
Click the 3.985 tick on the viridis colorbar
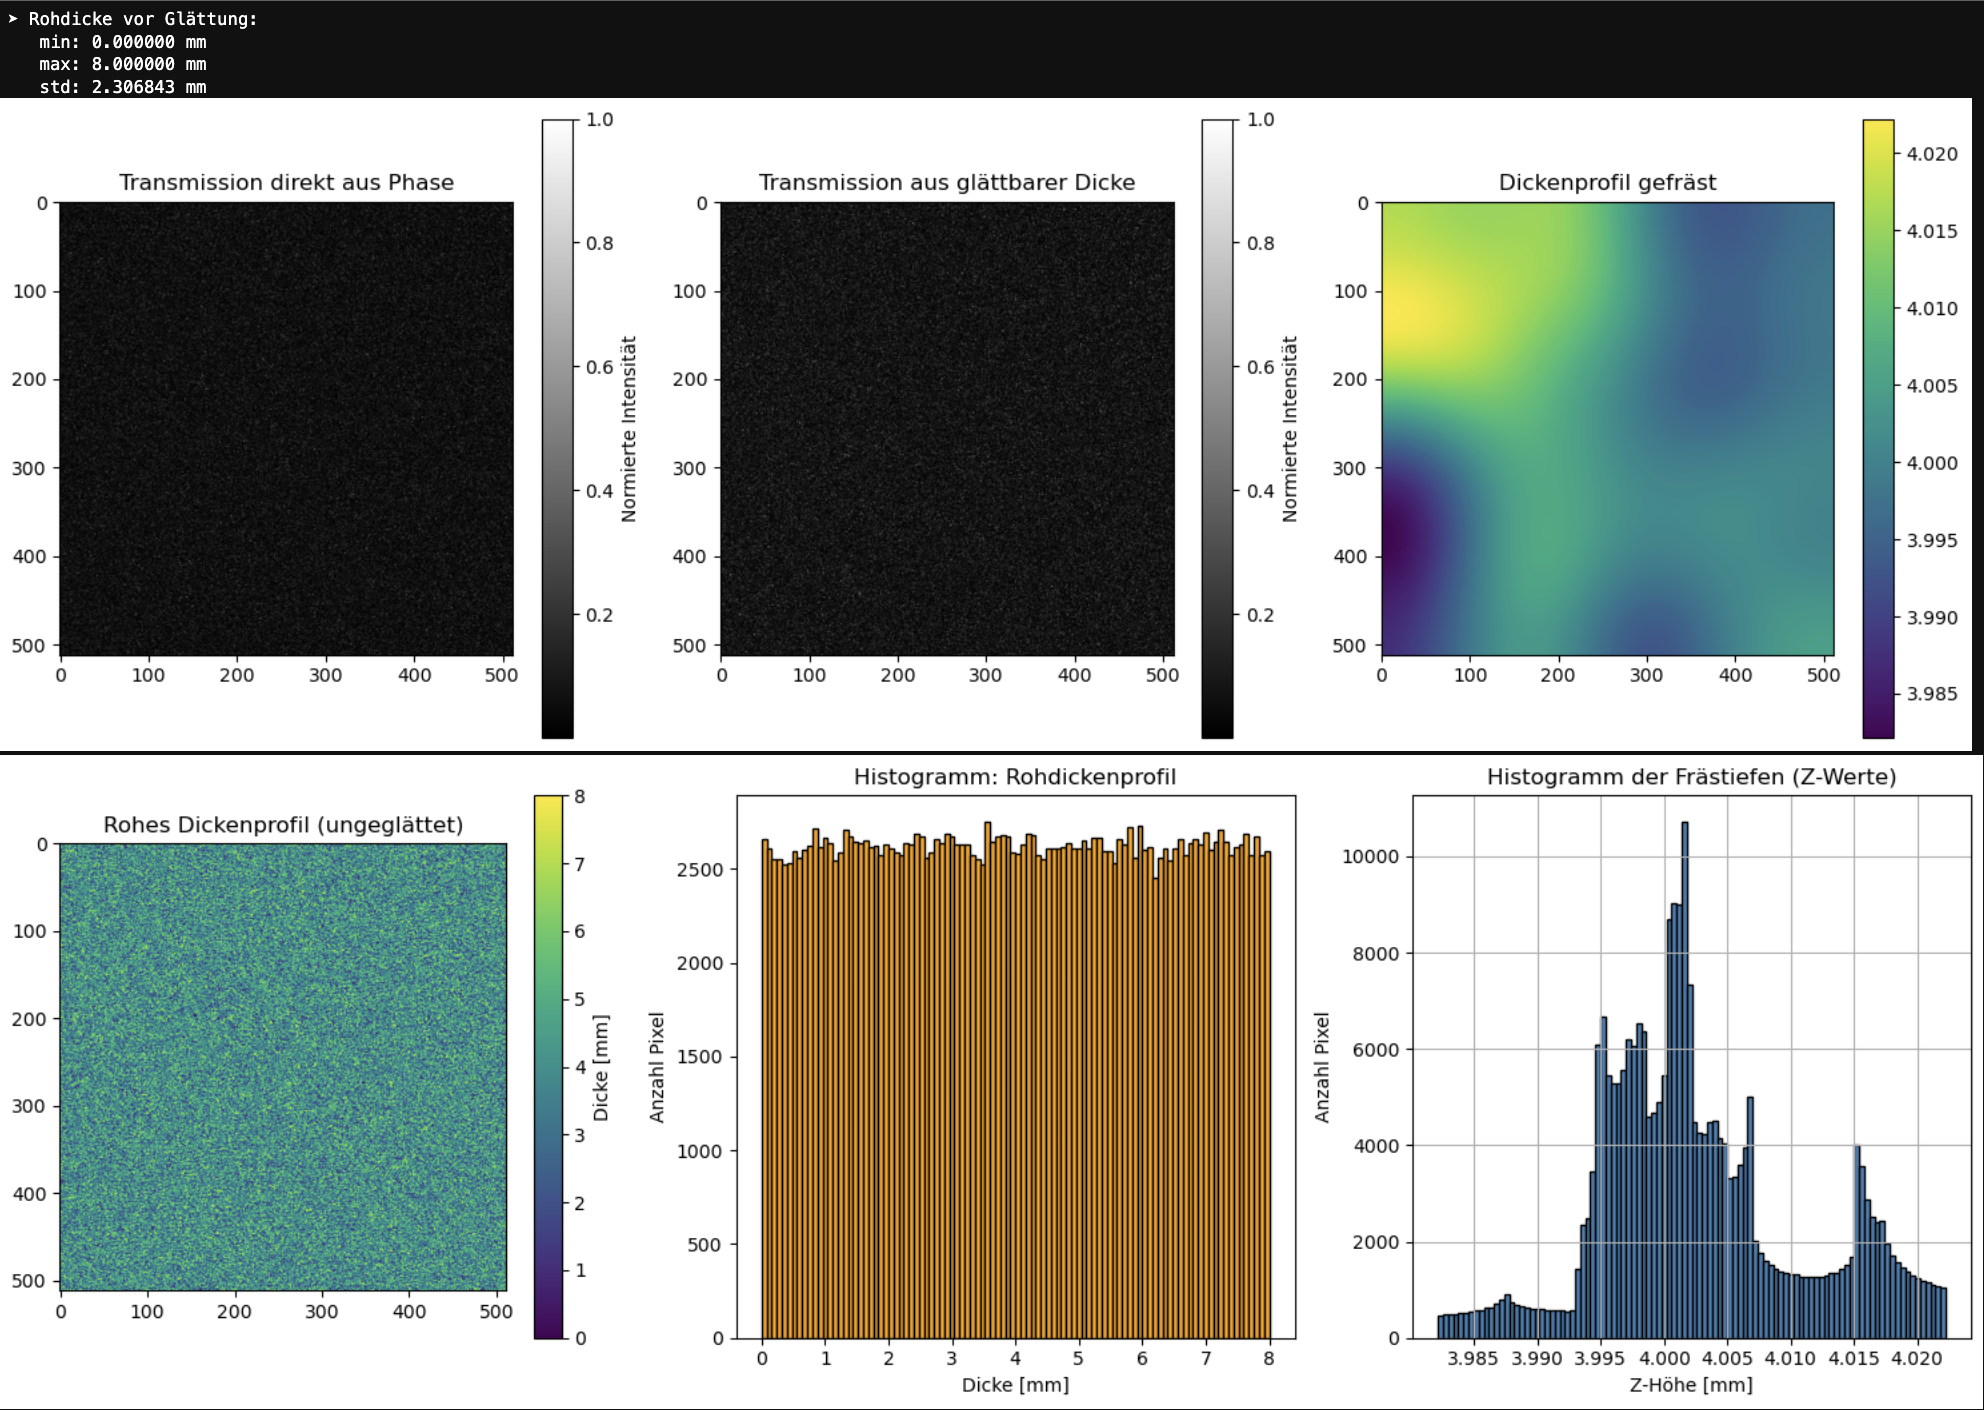[x=1932, y=694]
